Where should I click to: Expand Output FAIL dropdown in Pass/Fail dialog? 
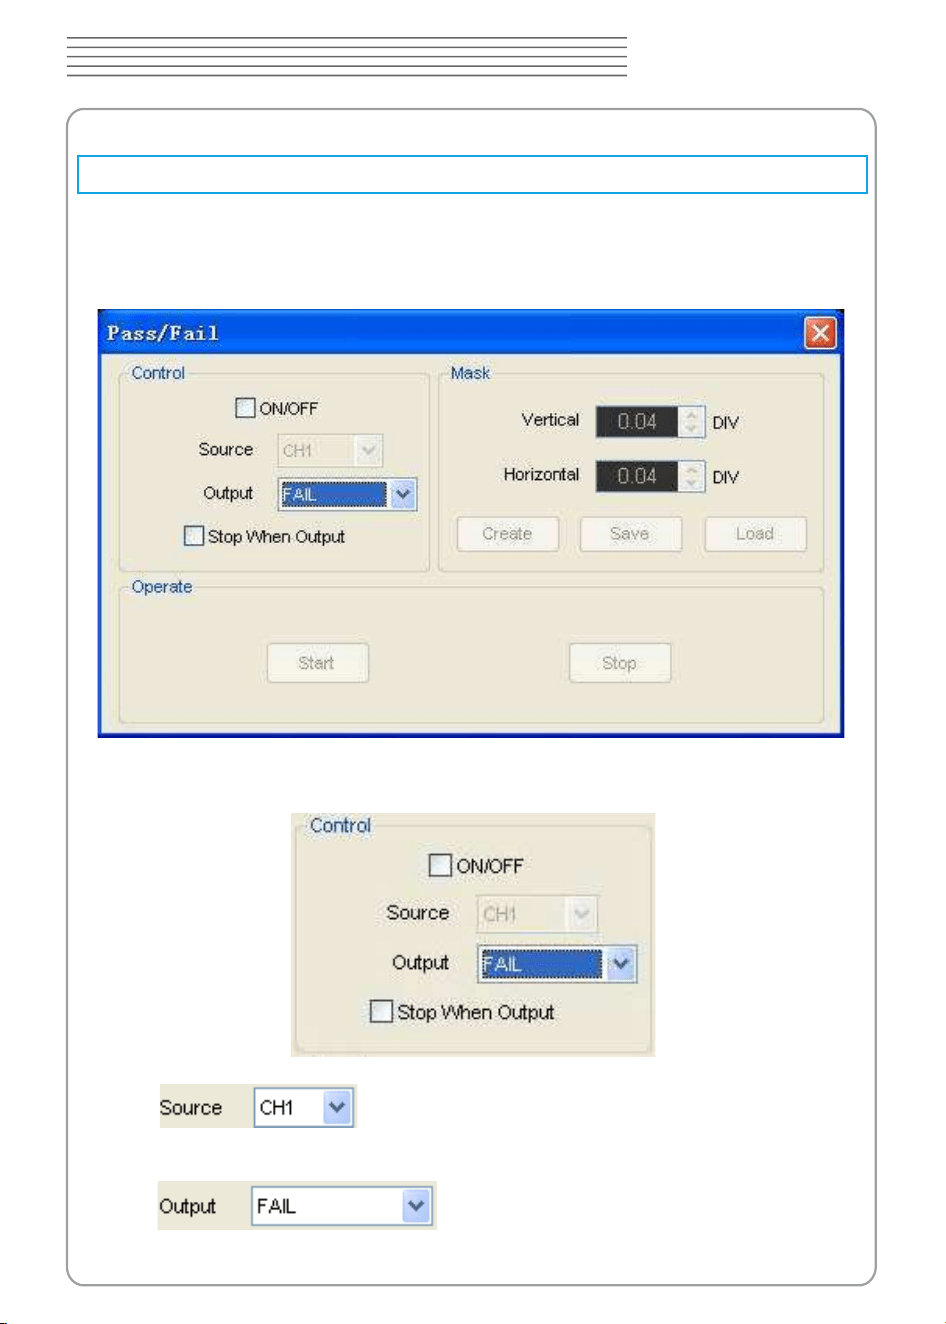[403, 494]
